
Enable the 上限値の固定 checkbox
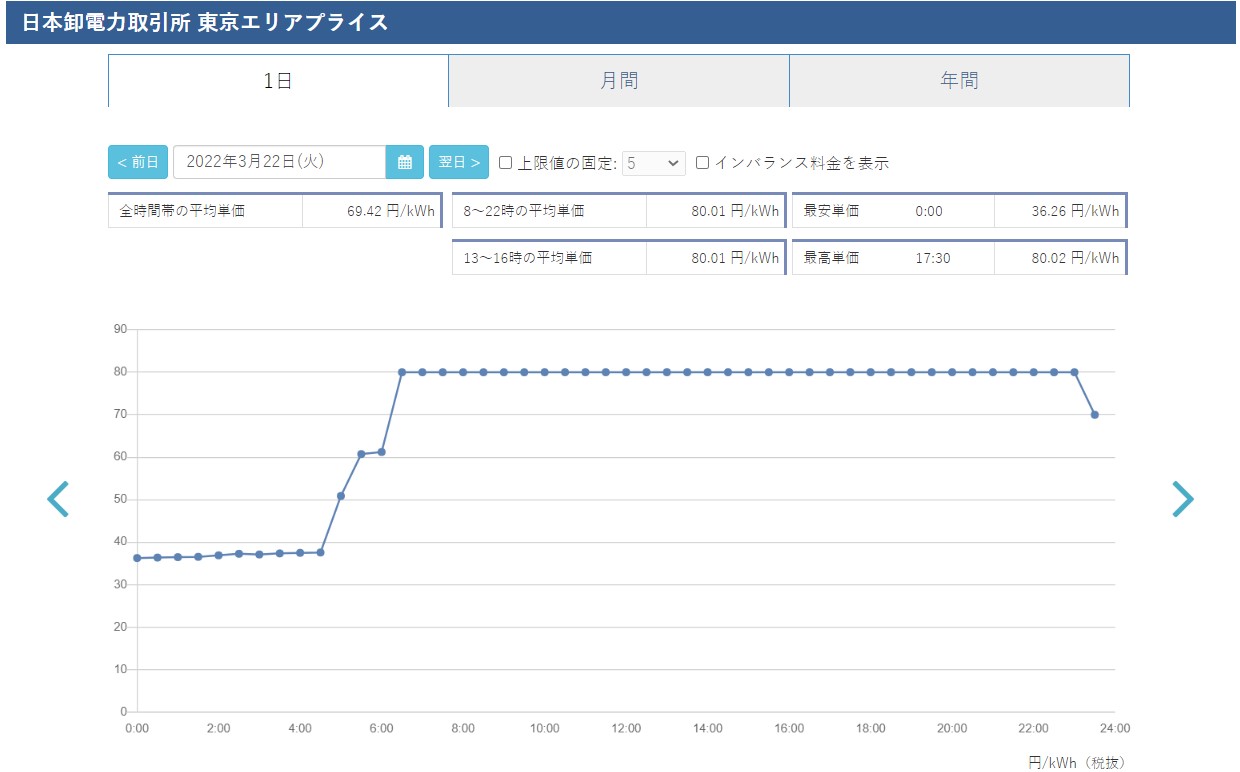(506, 162)
